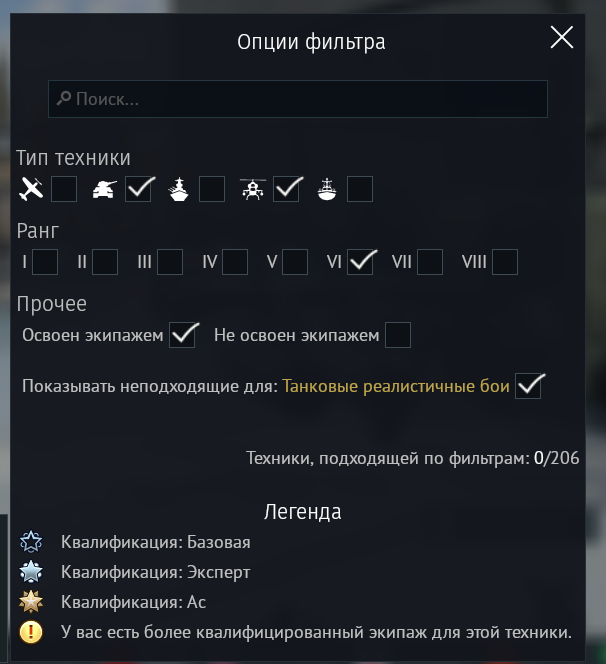606x664 pixels.
Task: Click the small boat vehicle icon
Action: 327,188
